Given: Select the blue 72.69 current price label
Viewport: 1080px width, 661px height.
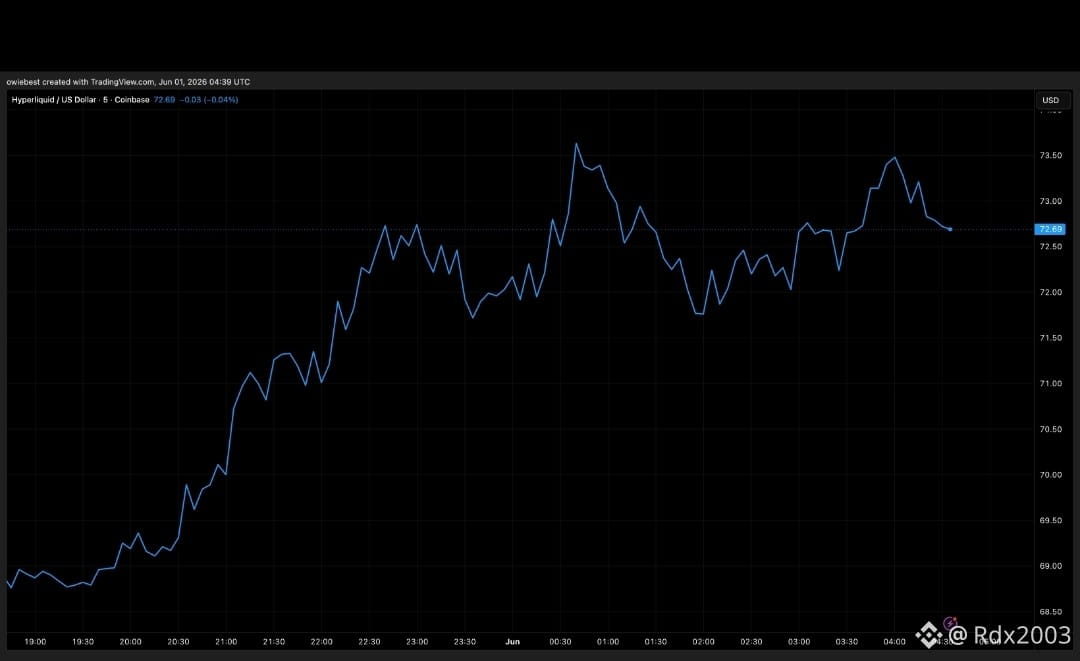Looking at the screenshot, I should pos(1050,229).
